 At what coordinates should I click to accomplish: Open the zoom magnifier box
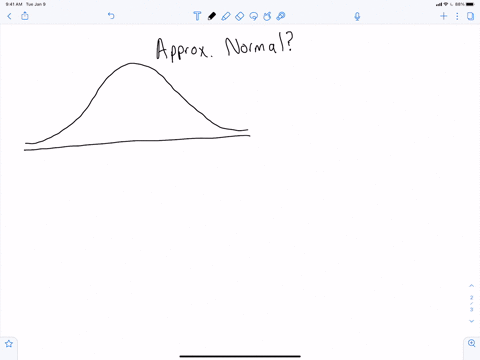(472, 343)
